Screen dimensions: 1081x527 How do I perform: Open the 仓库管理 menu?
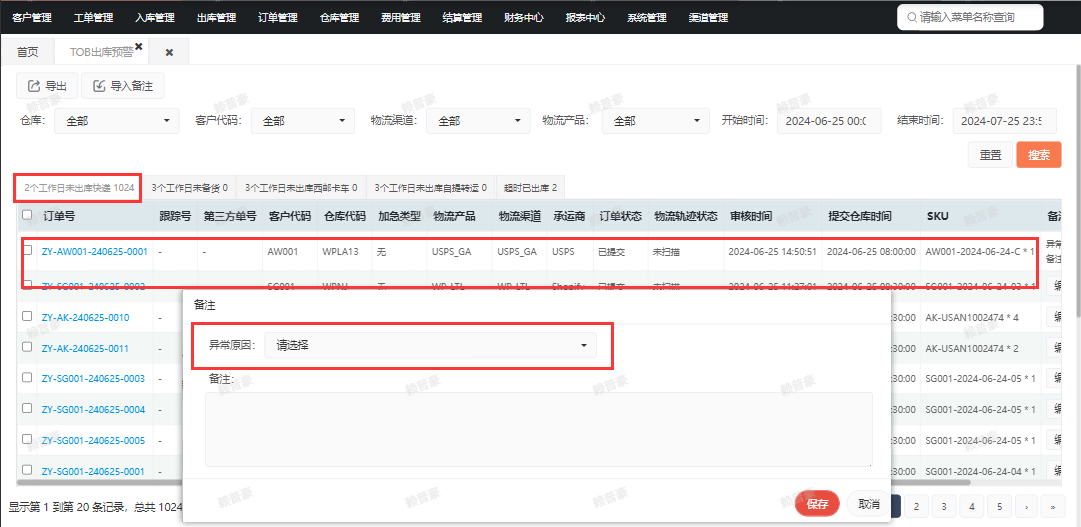click(339, 18)
